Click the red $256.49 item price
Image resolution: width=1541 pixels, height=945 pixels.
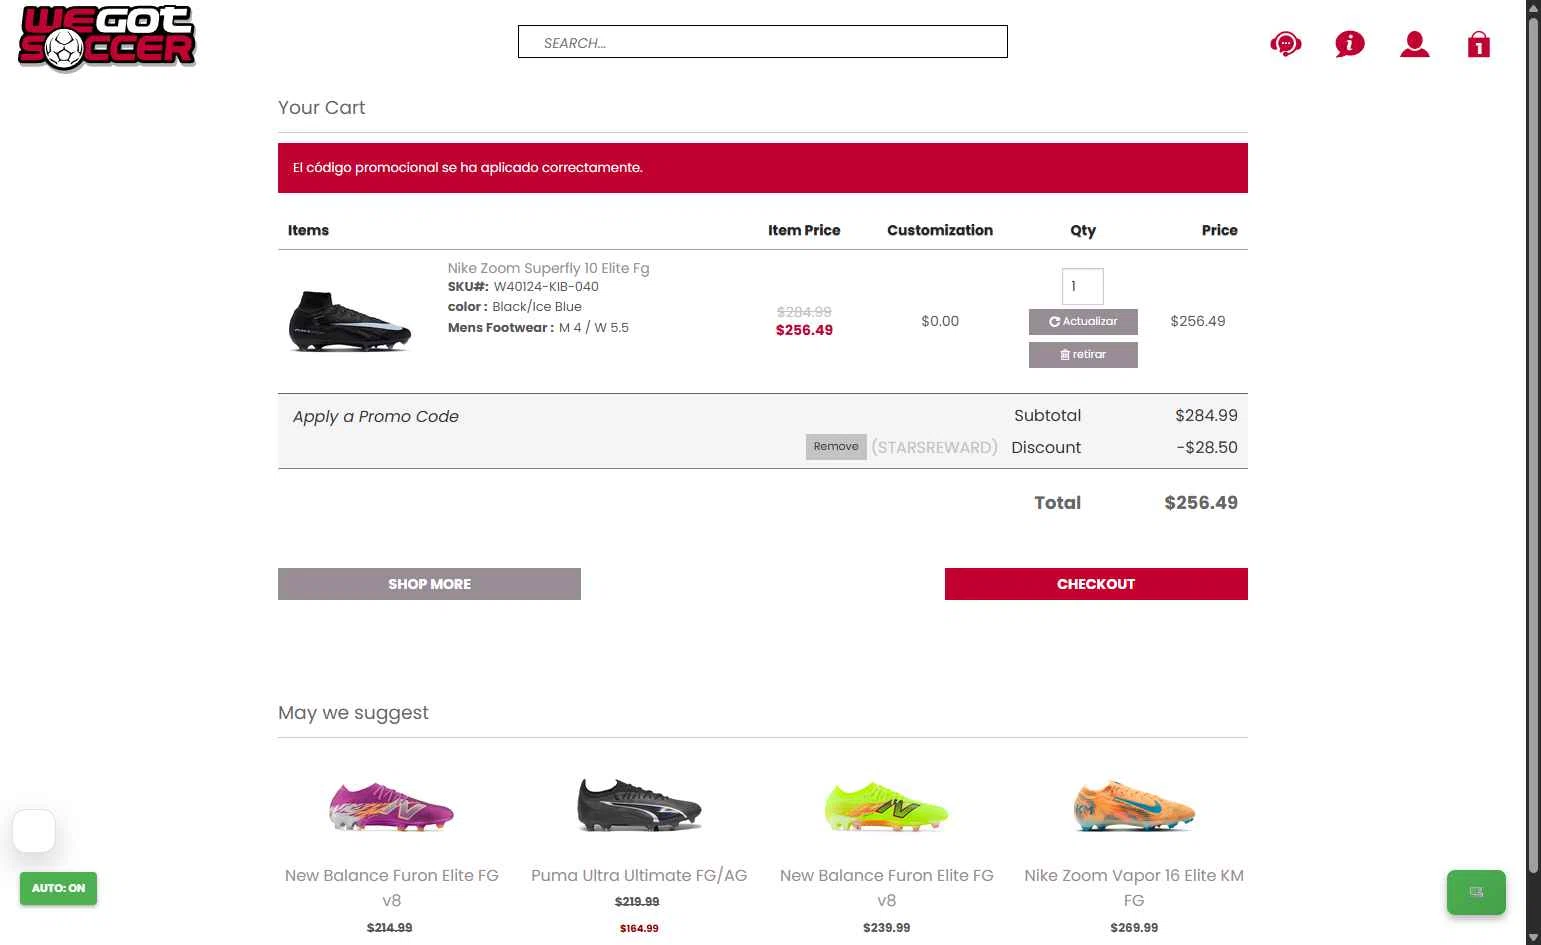coord(804,330)
